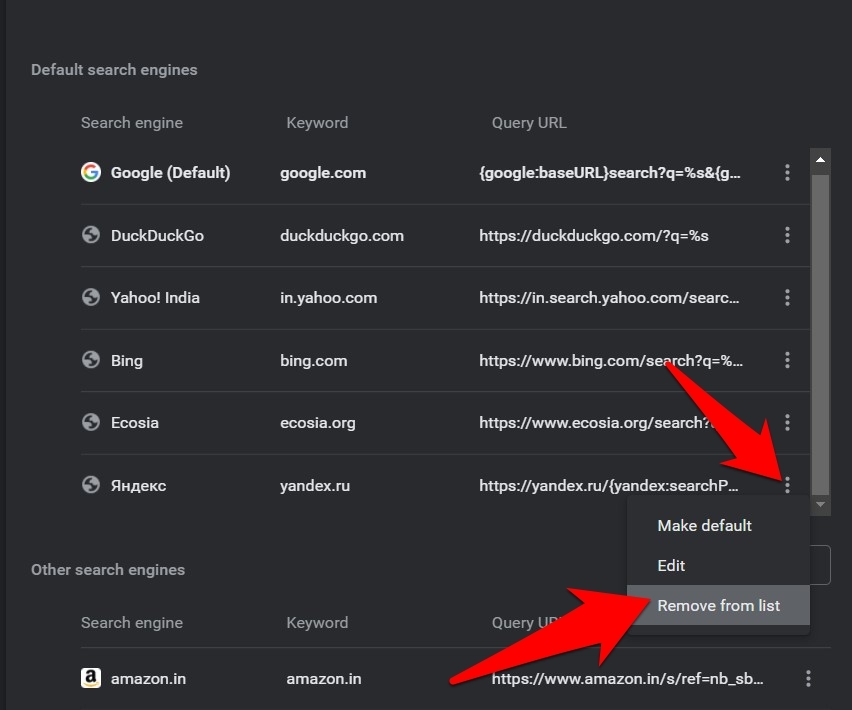Click the www.amazon.in/s/ref=nb_sb query URL
The height and width of the screenshot is (710, 852).
pos(627,678)
